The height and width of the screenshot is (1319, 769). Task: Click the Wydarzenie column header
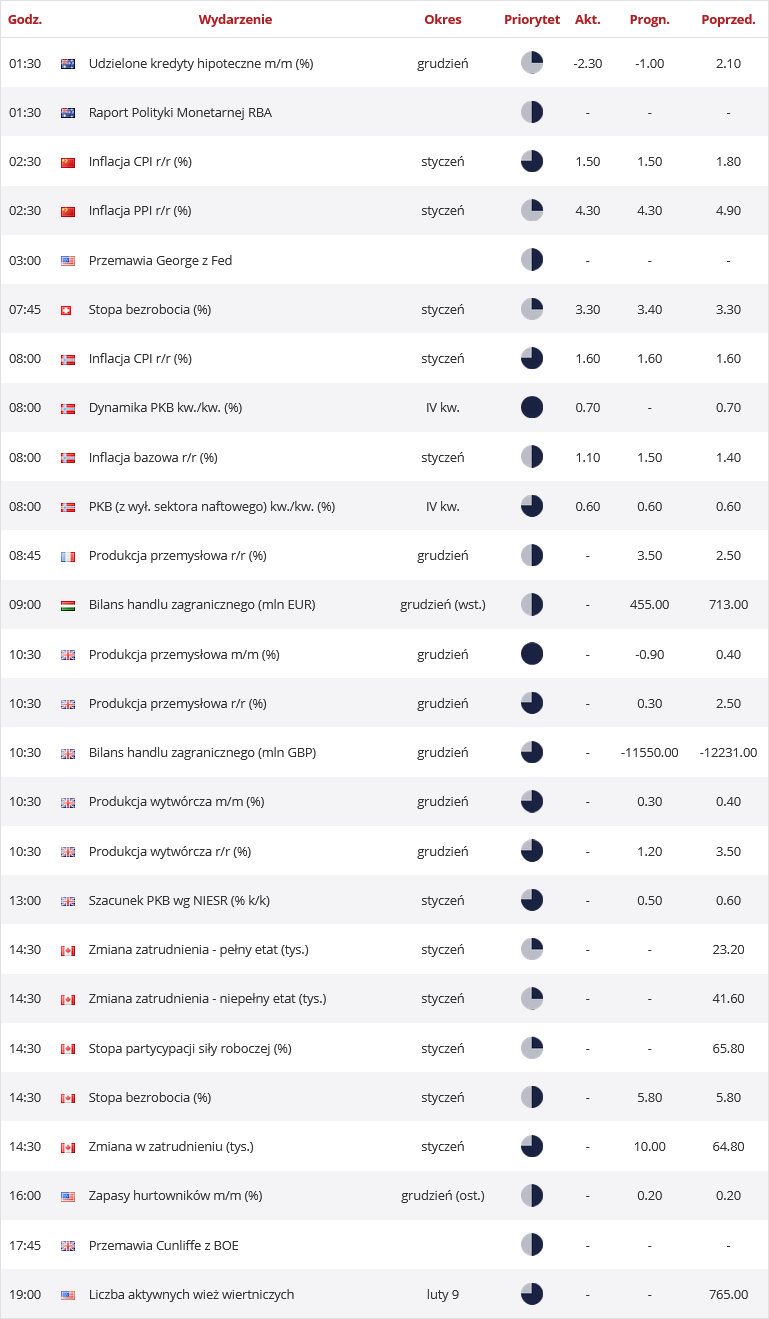click(x=235, y=19)
